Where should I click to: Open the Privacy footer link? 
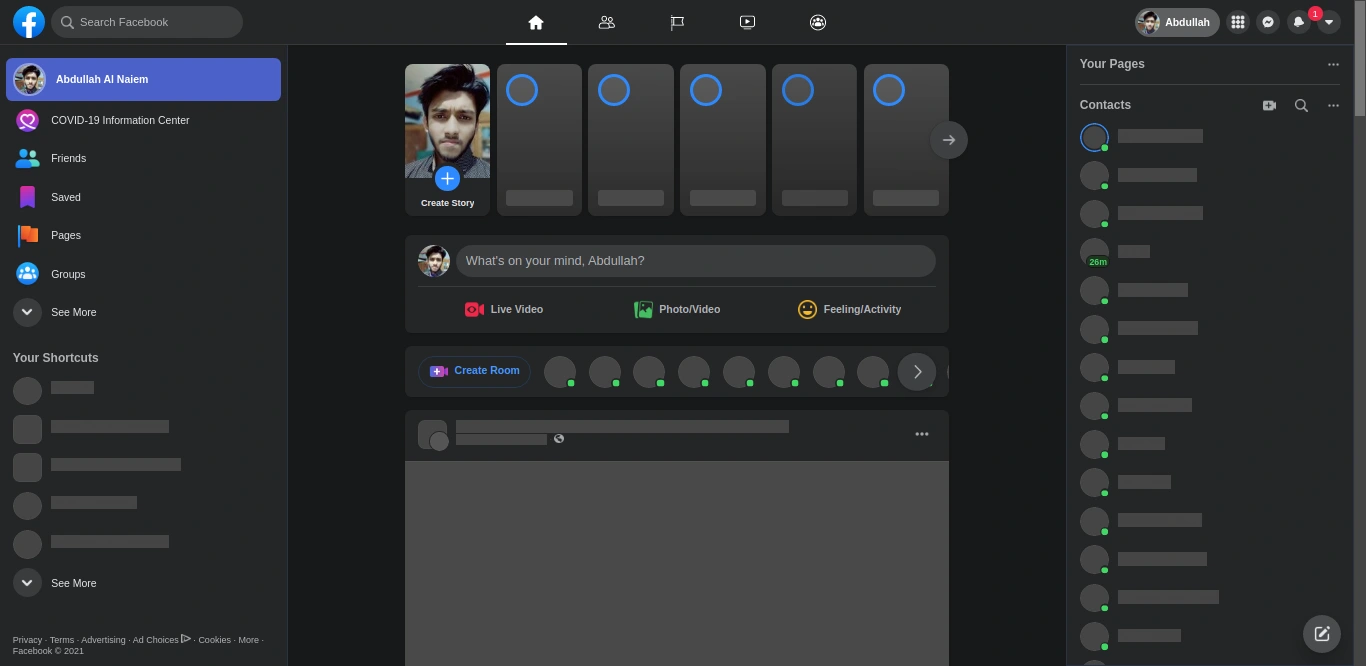(x=27, y=640)
